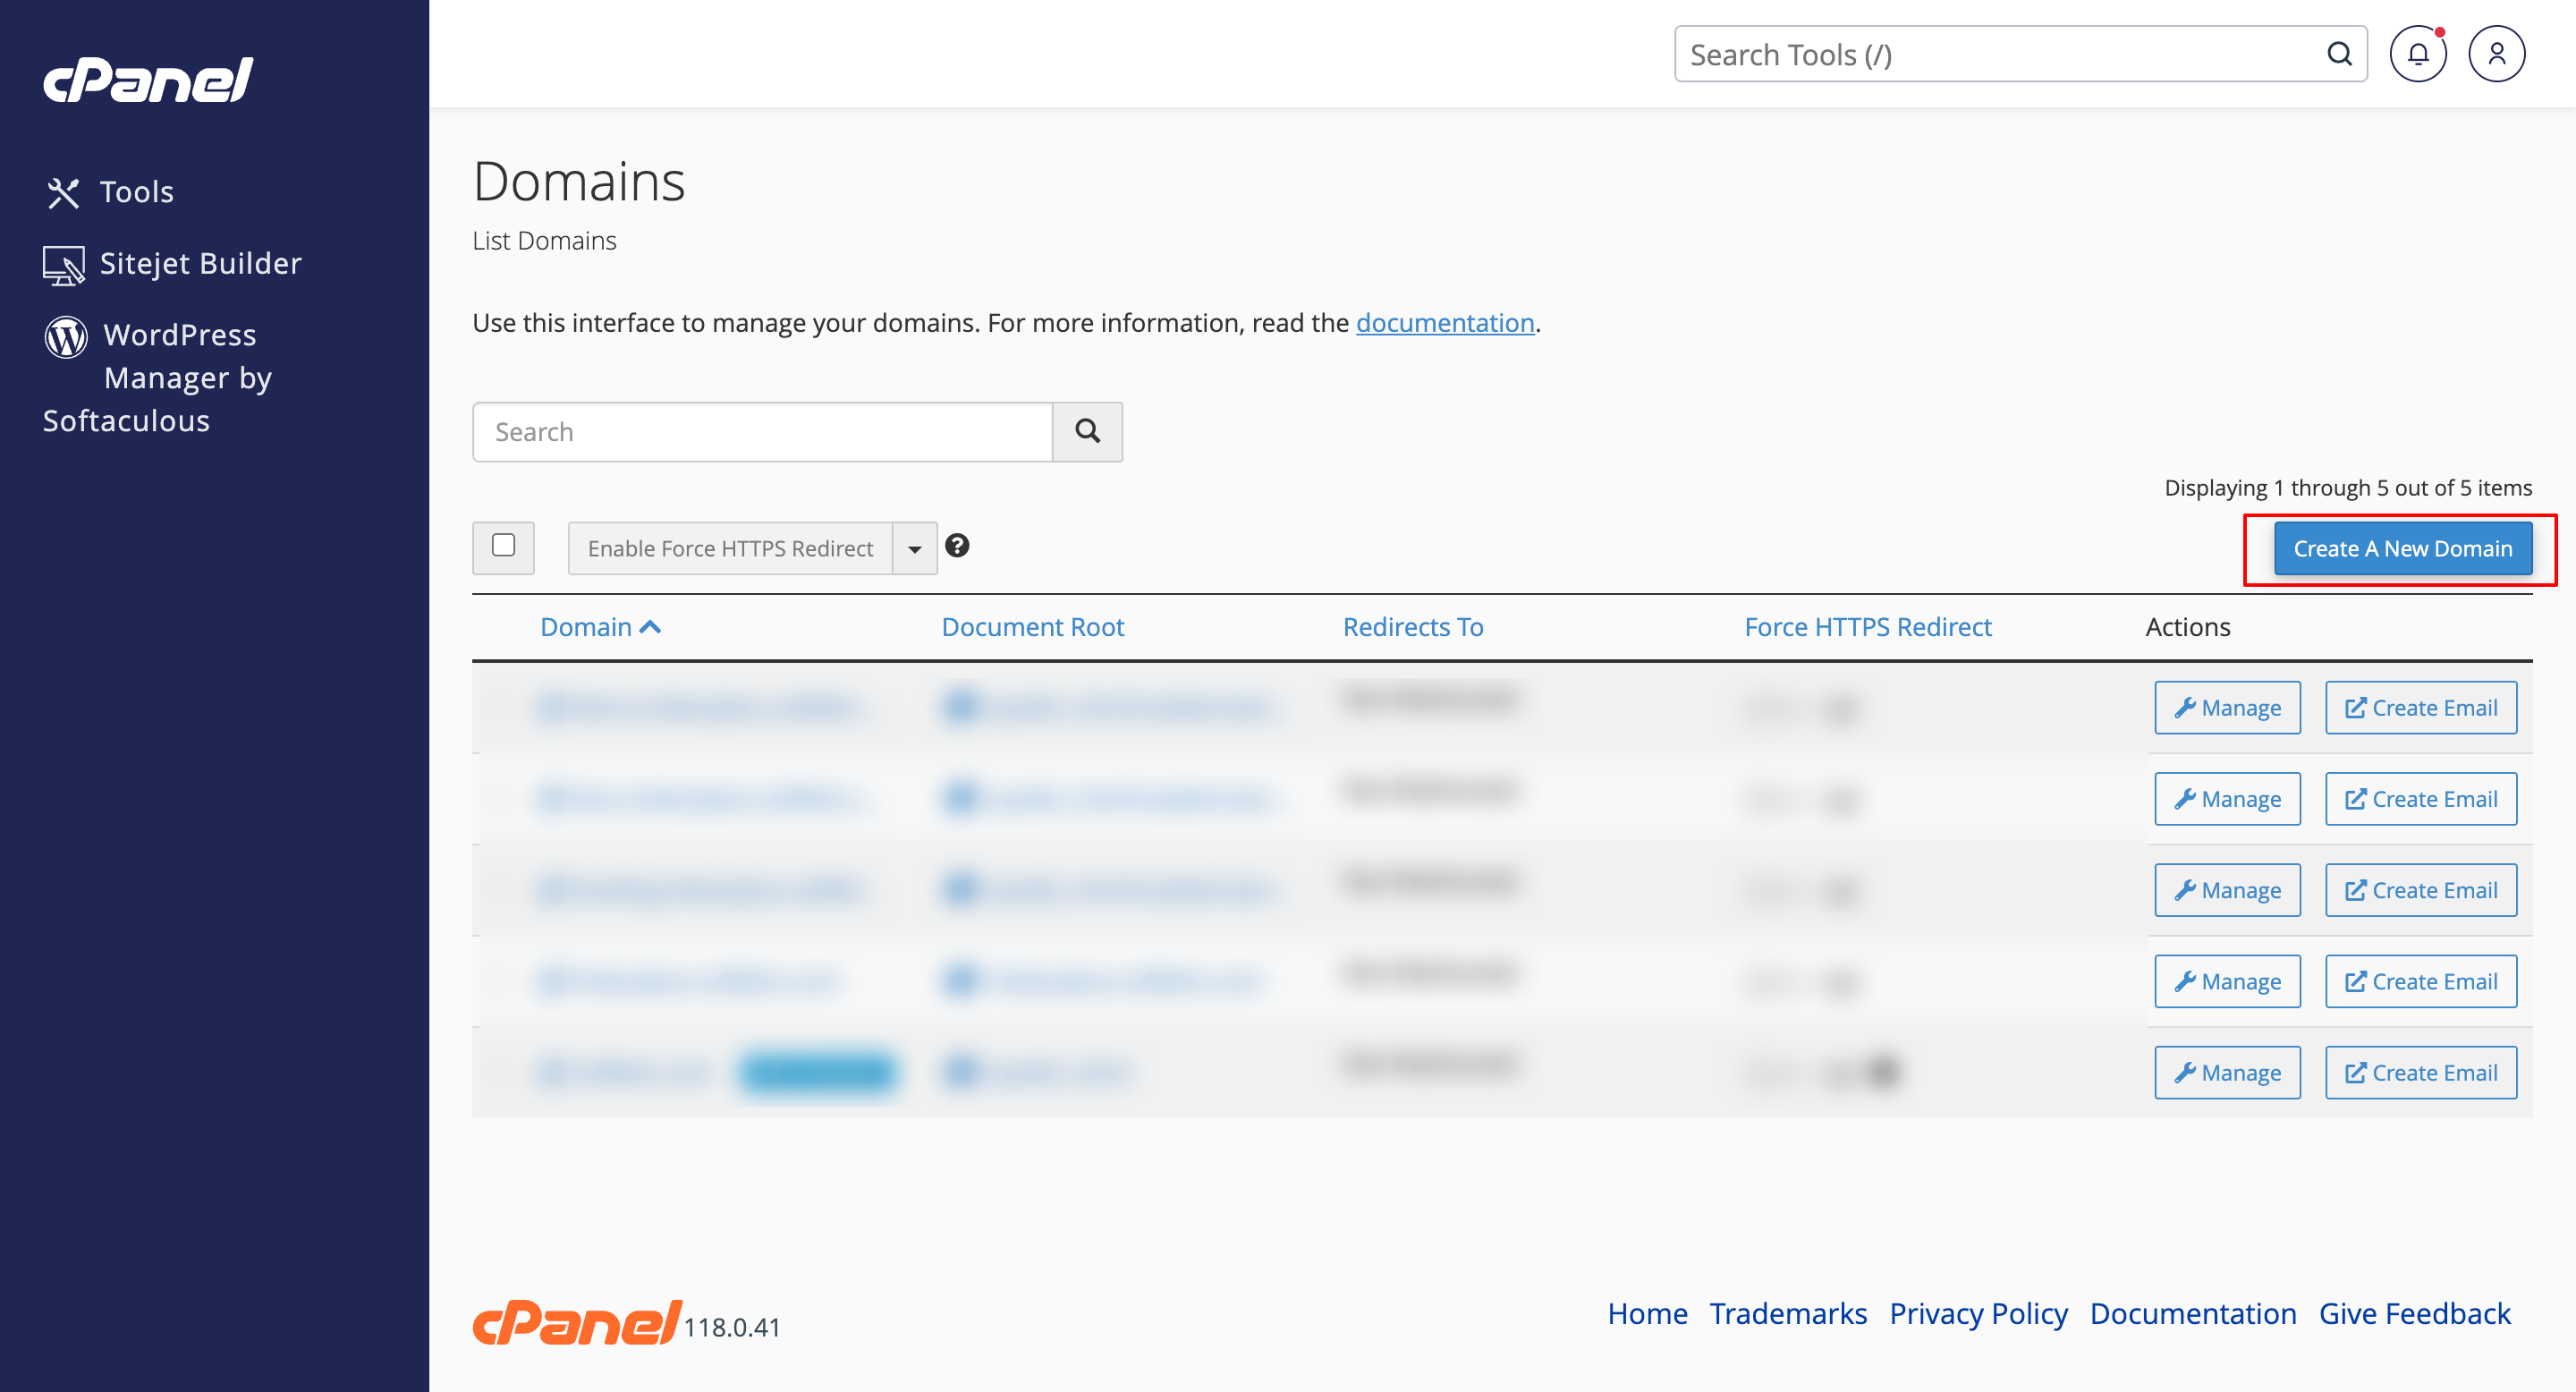Click Manage for the first domain row
This screenshot has width=2576, height=1392.
coord(2227,708)
